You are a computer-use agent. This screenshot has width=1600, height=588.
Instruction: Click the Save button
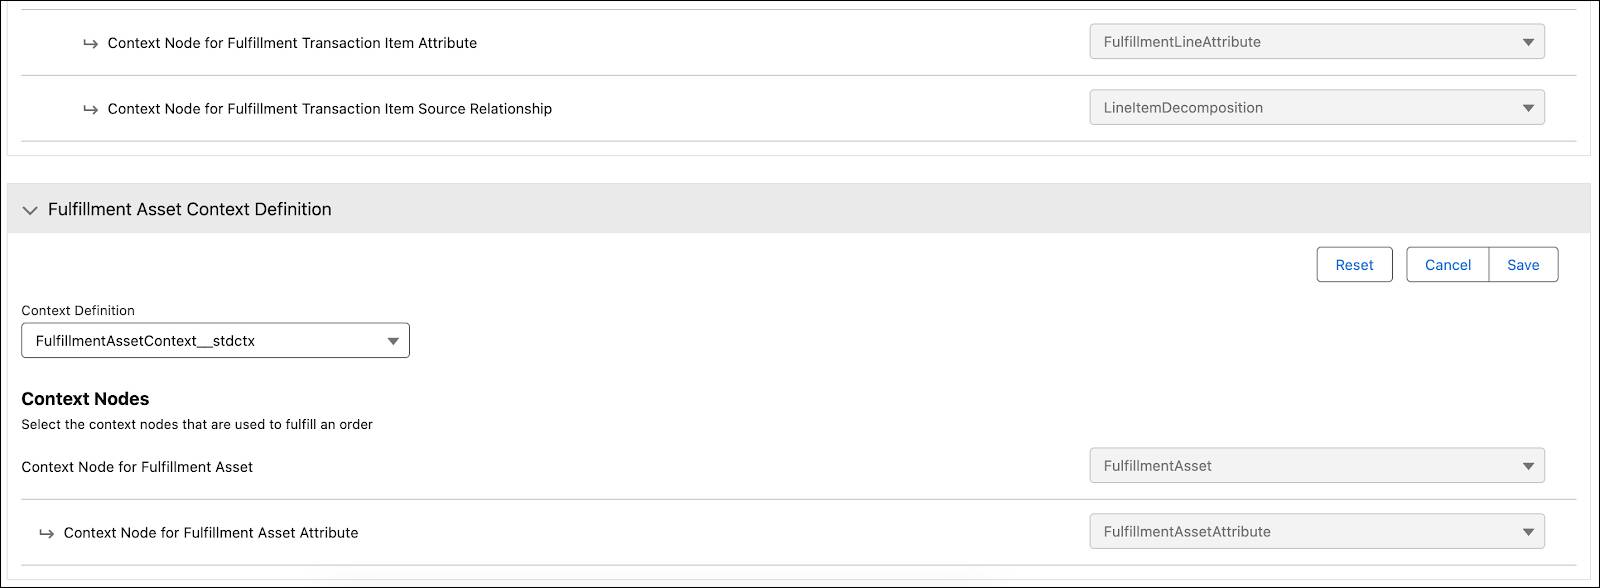(x=1523, y=264)
